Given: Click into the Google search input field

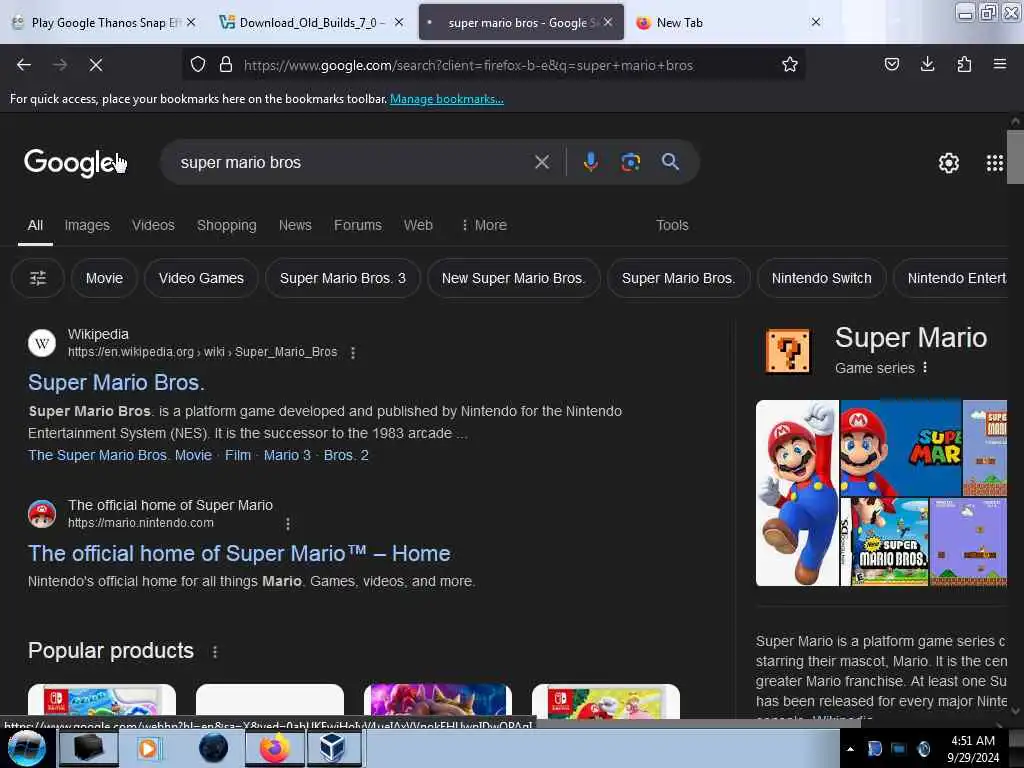Looking at the screenshot, I should 353,162.
